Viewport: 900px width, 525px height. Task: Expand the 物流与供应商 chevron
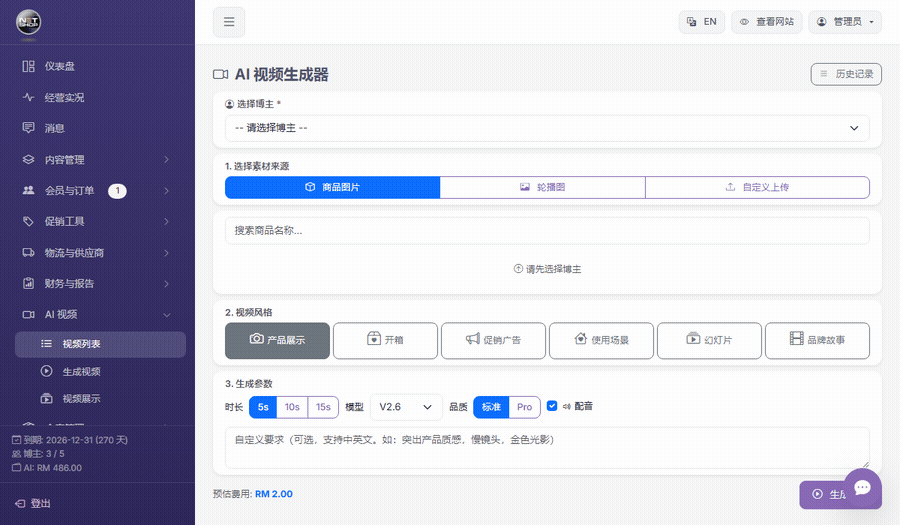(166, 252)
